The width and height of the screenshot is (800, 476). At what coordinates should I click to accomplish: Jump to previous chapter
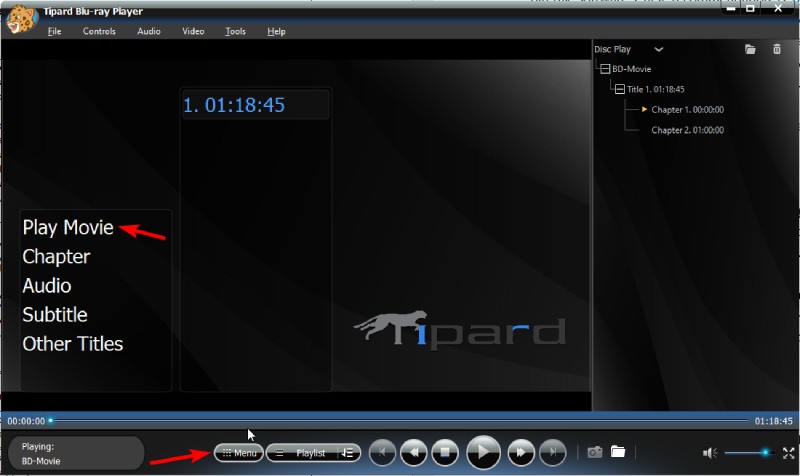tap(382, 452)
